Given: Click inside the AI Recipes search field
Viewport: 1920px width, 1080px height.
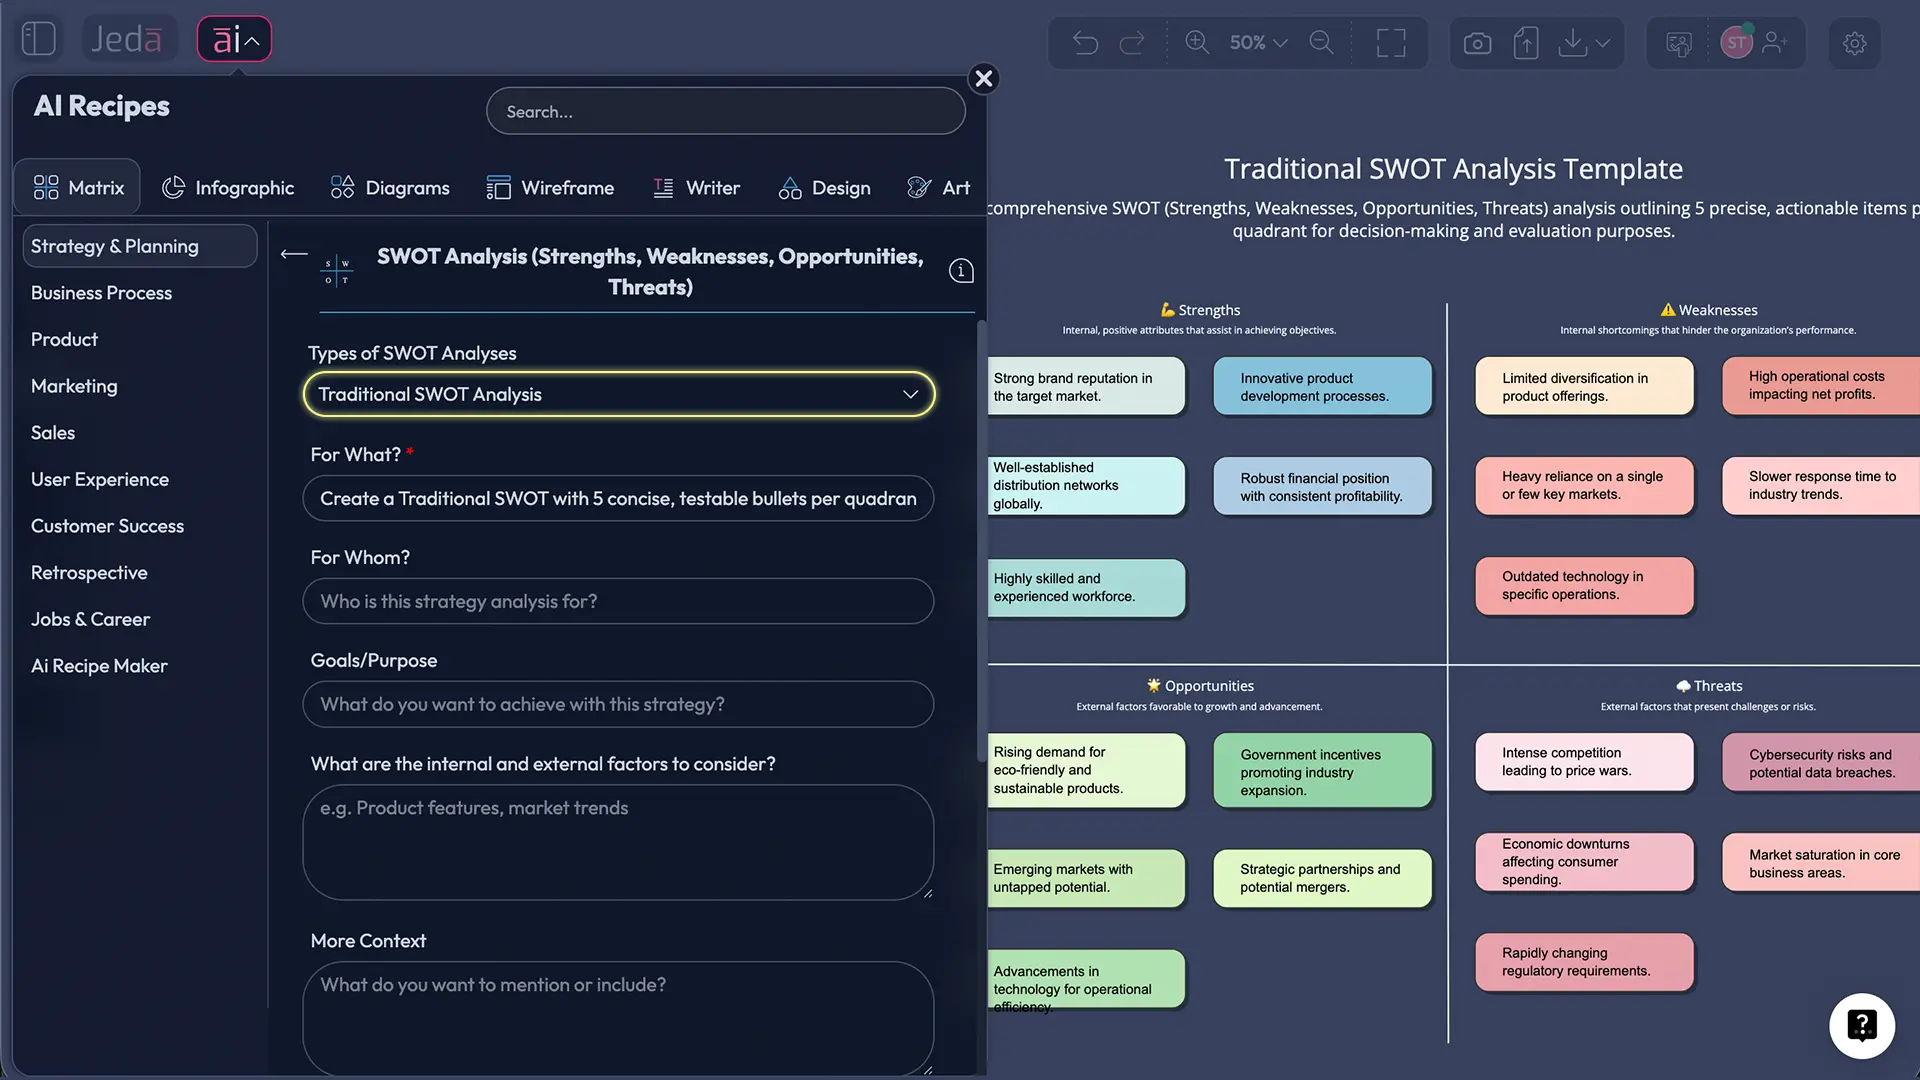Looking at the screenshot, I should point(725,111).
